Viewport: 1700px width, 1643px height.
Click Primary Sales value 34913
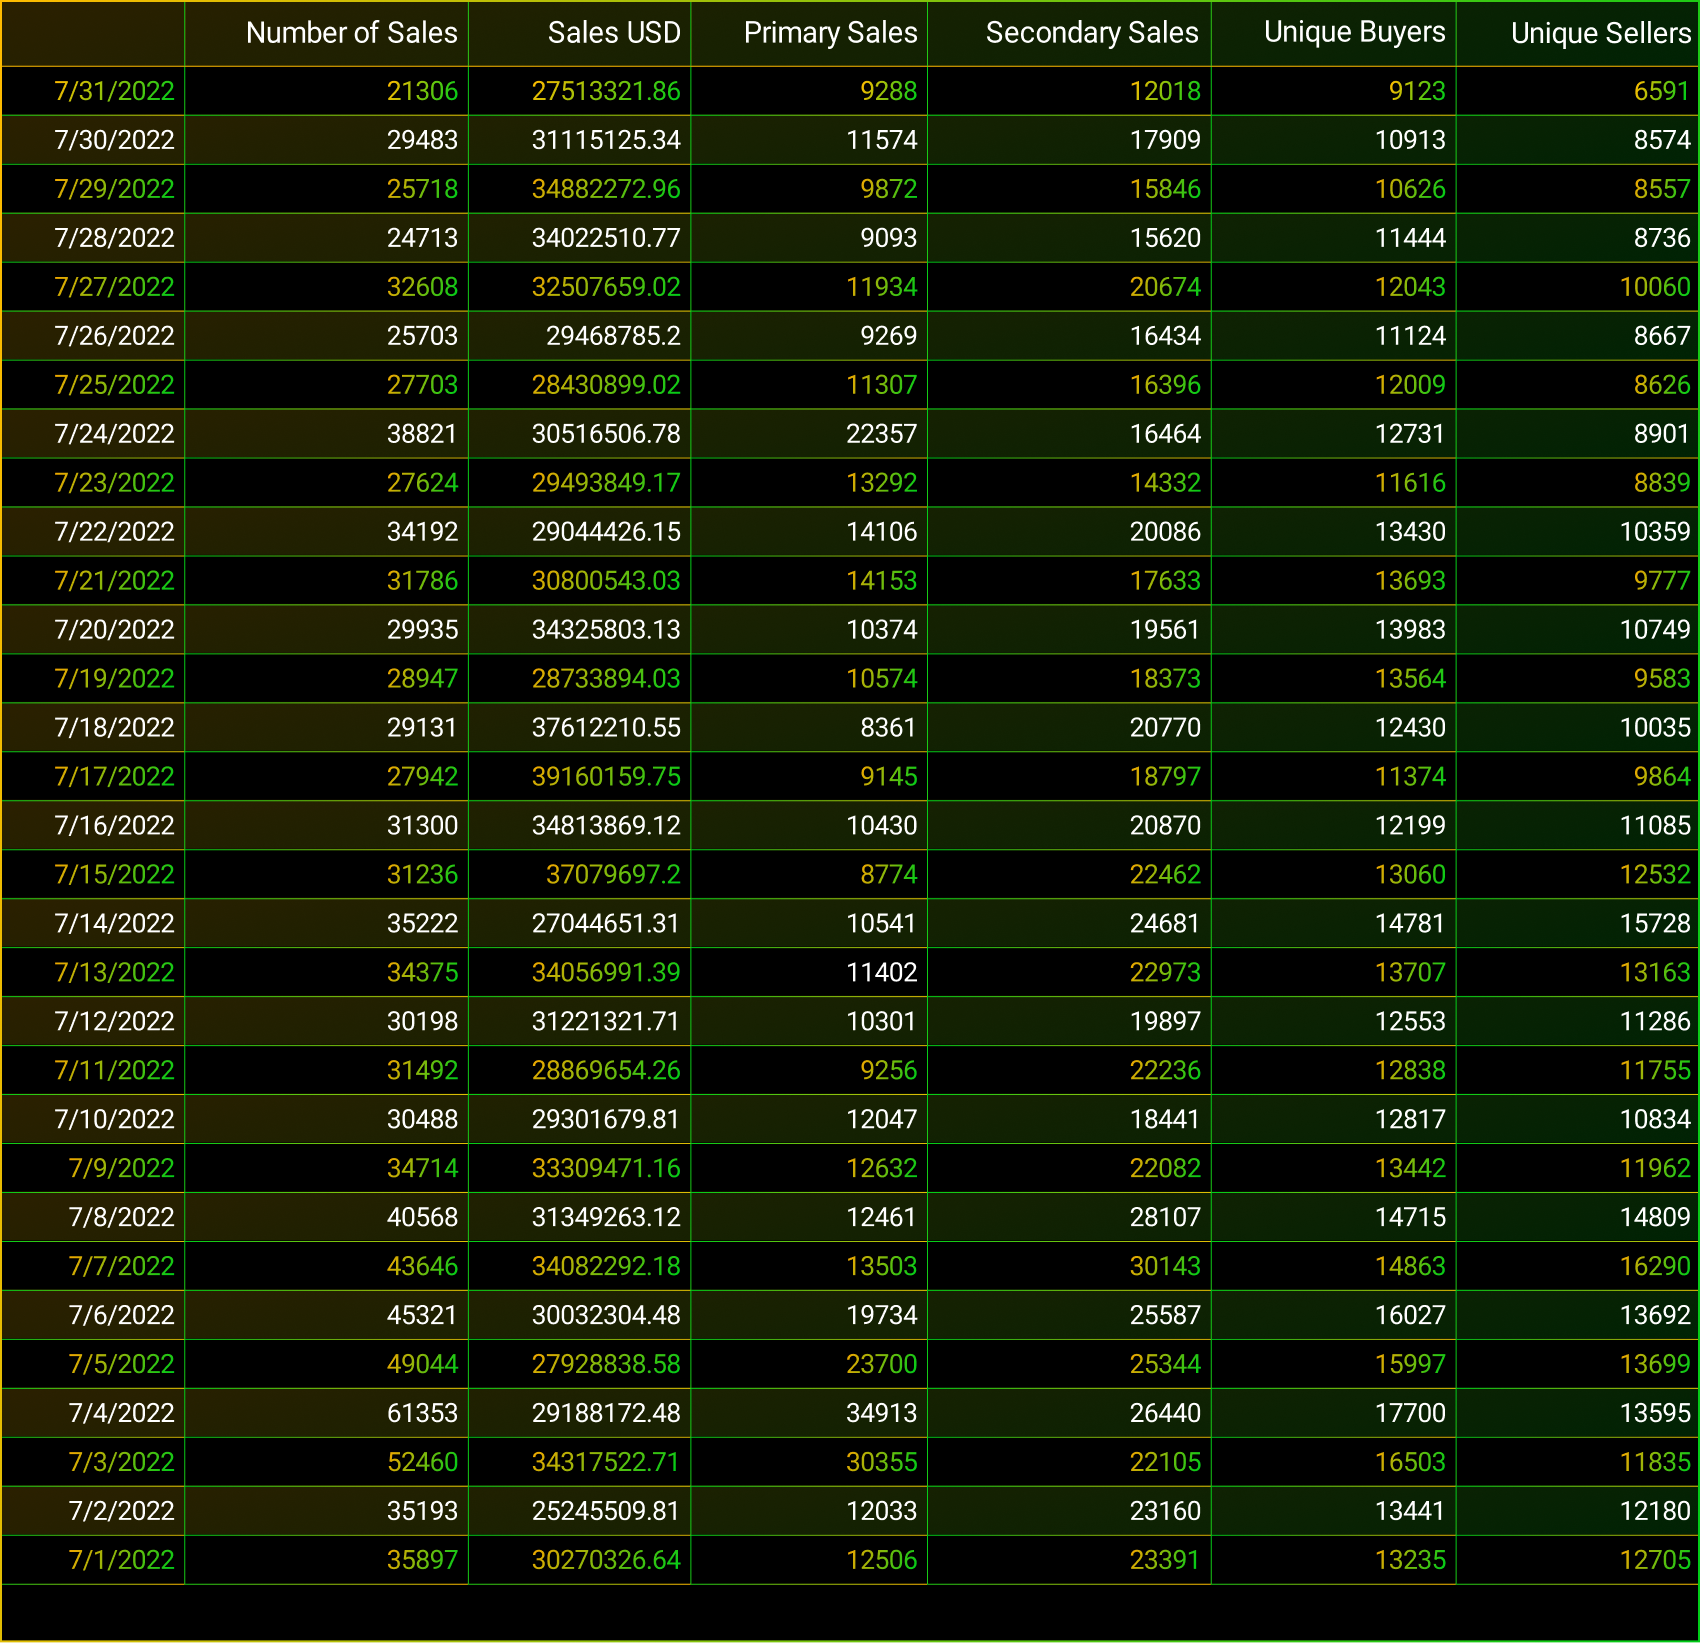[810, 1414]
